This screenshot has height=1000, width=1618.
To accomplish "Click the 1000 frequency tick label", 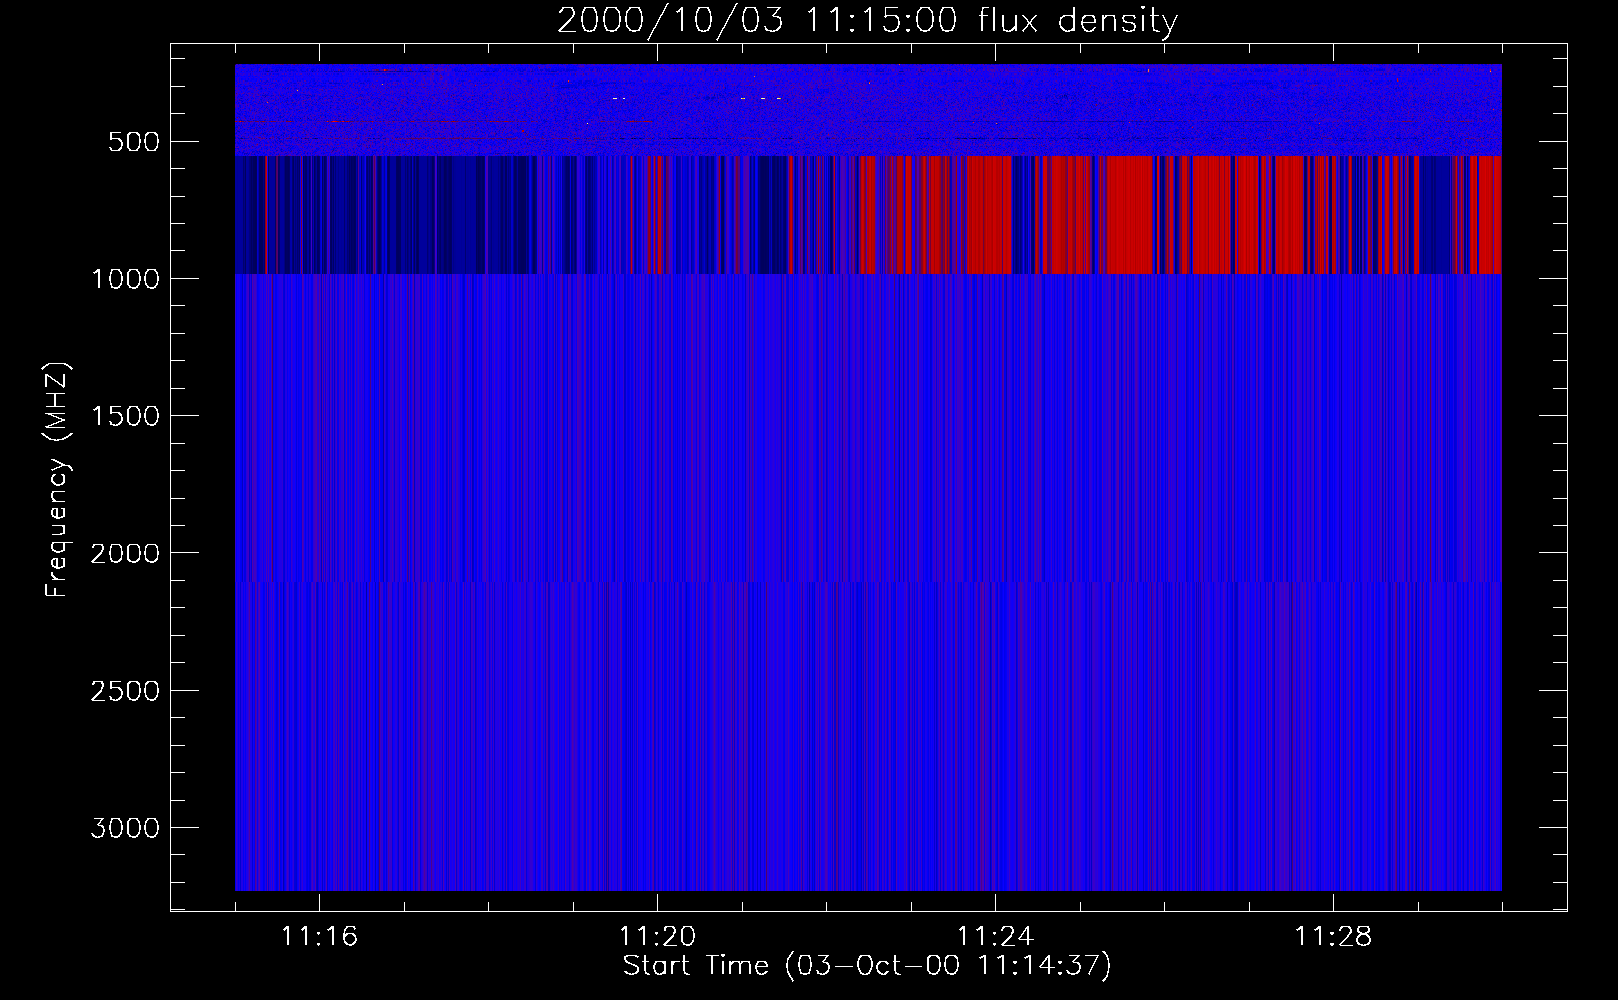I will point(125,279).
